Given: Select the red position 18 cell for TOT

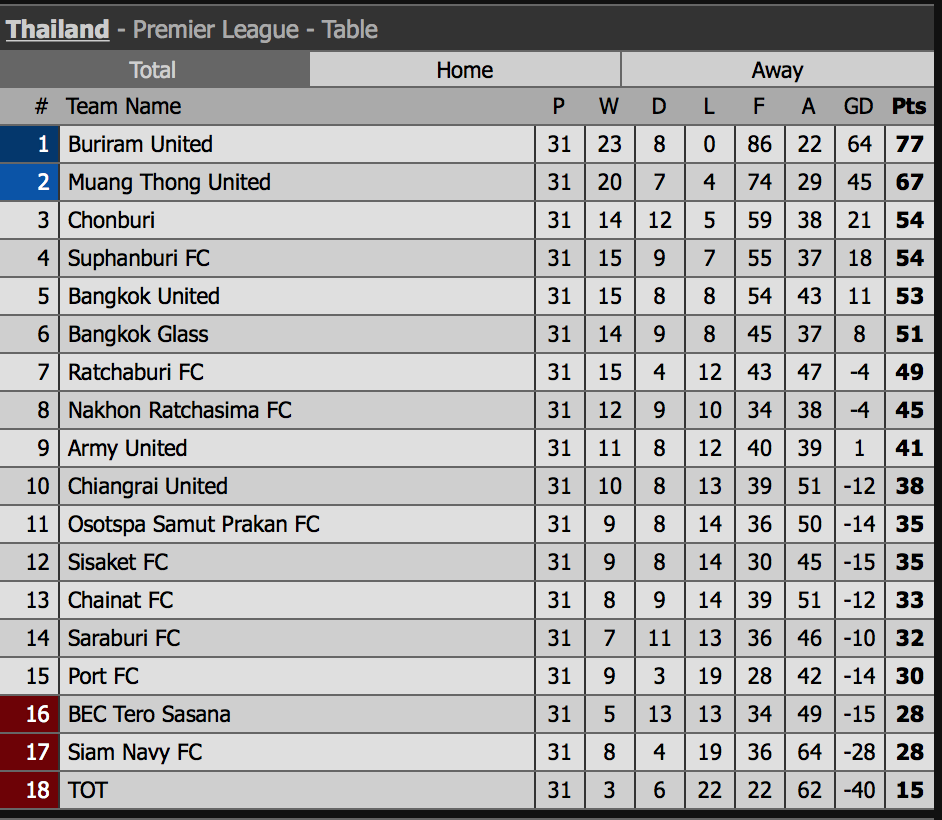Looking at the screenshot, I should pyautogui.click(x=29, y=790).
